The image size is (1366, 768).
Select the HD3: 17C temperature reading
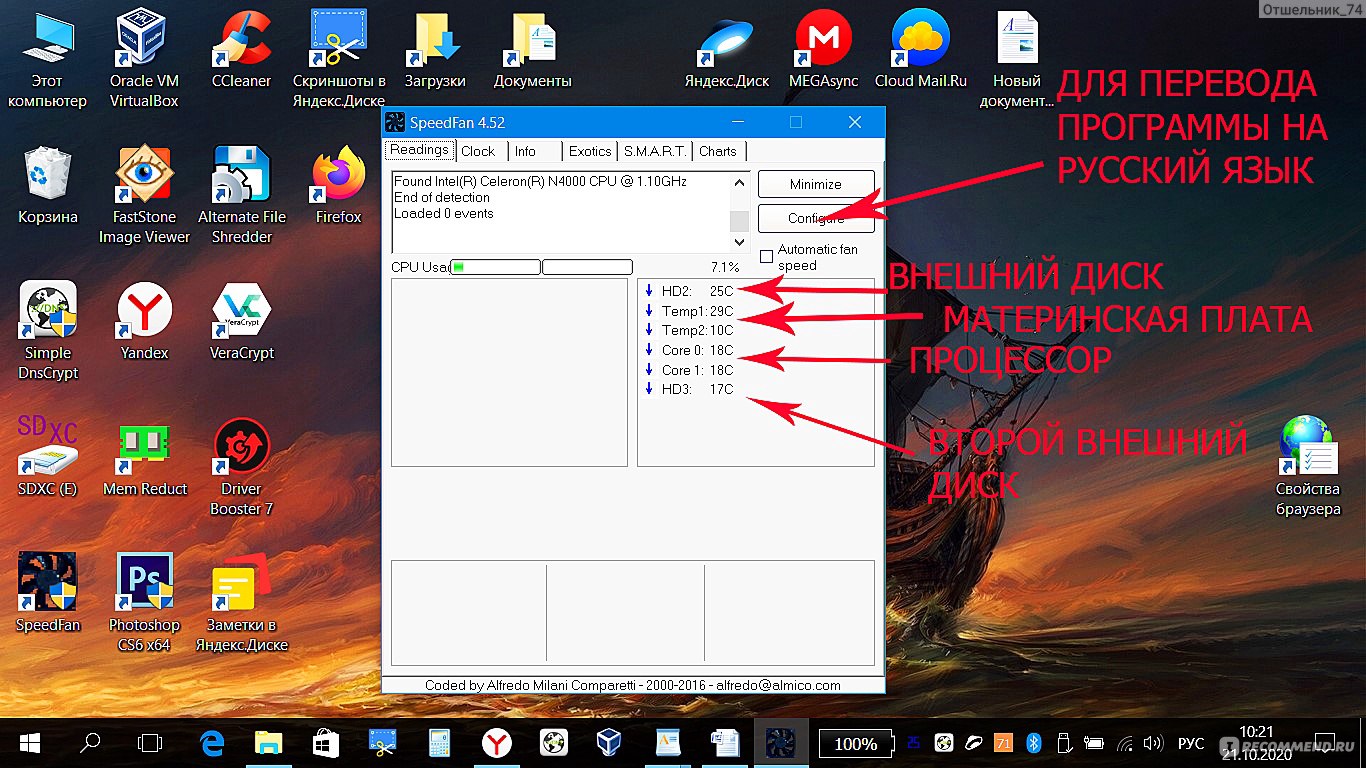tap(690, 389)
